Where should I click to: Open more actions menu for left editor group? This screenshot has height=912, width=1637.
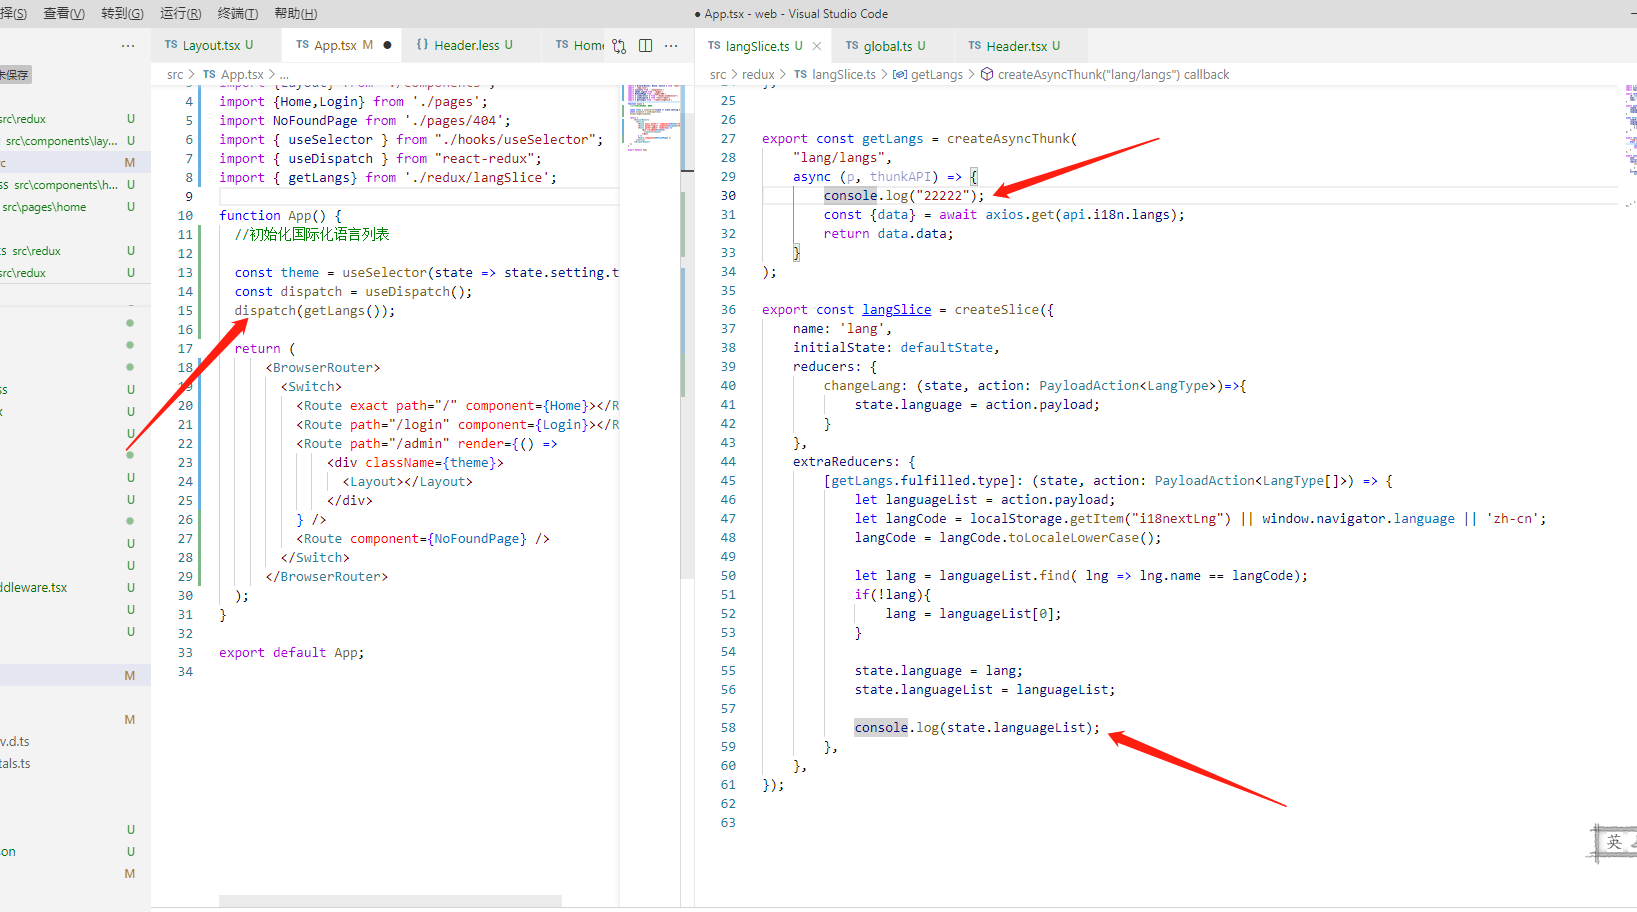671,45
